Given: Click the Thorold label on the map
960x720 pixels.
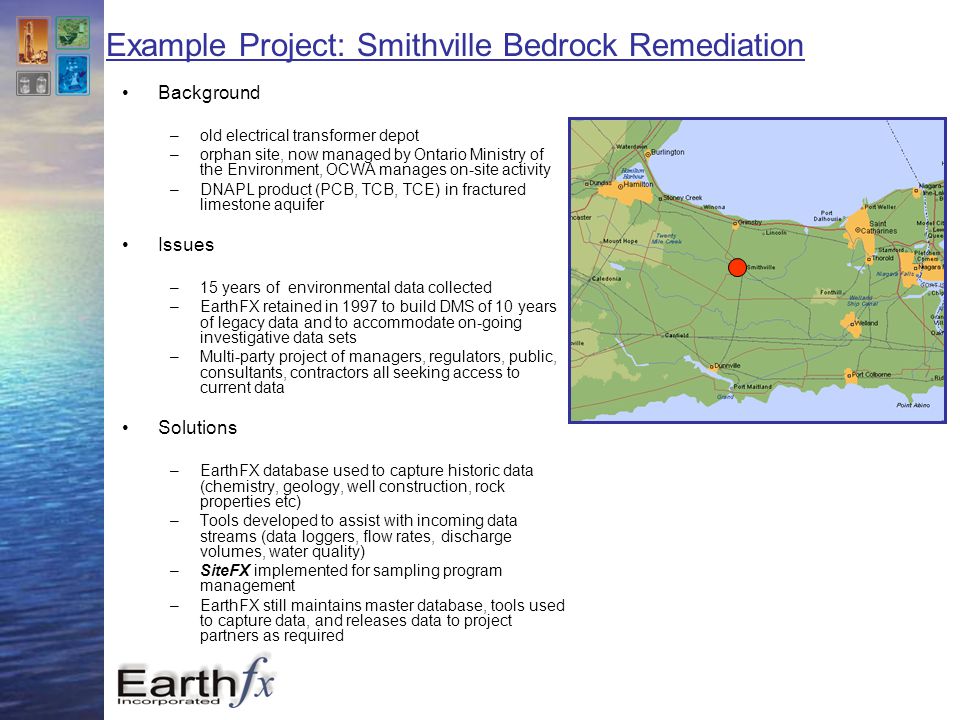Looking at the screenshot, I should click(882, 258).
